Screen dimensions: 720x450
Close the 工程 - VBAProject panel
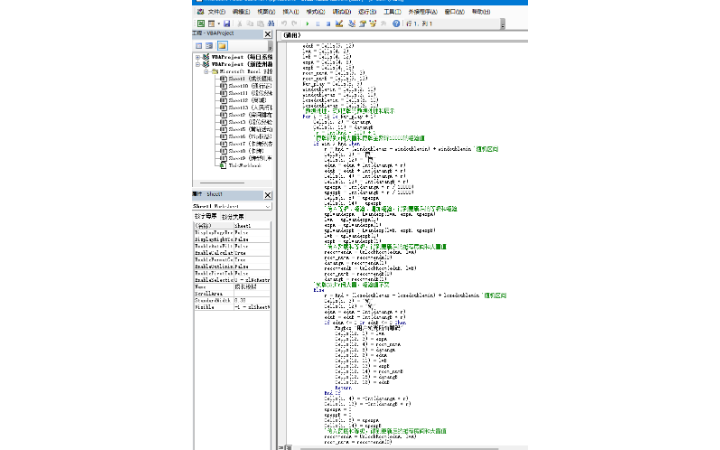click(x=269, y=33)
